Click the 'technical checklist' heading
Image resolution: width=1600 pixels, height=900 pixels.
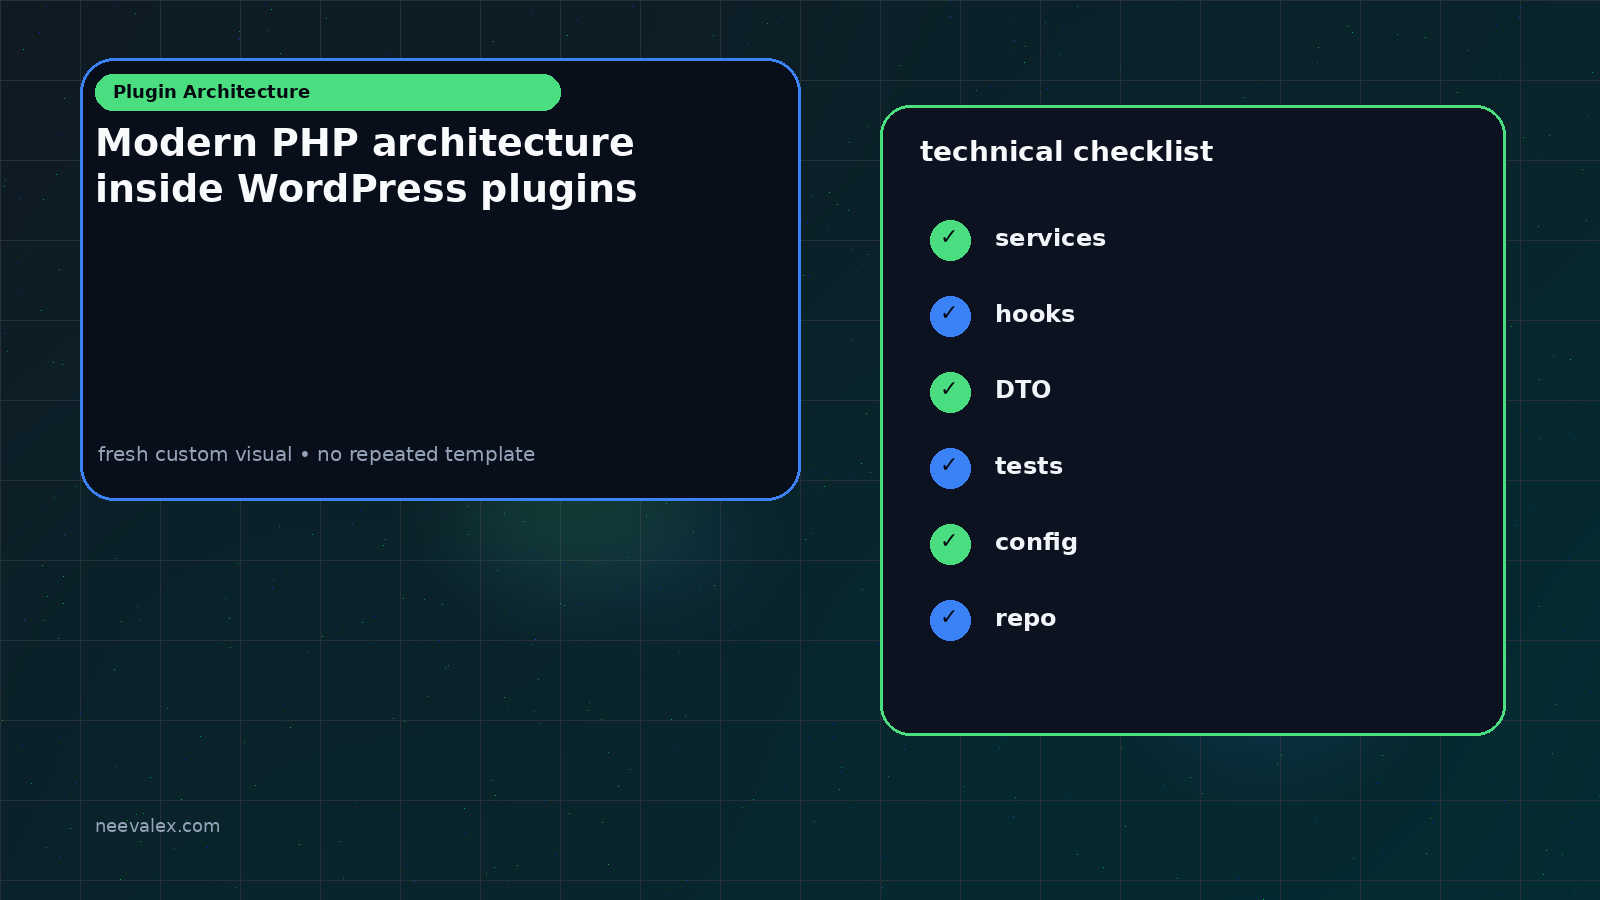click(1066, 152)
